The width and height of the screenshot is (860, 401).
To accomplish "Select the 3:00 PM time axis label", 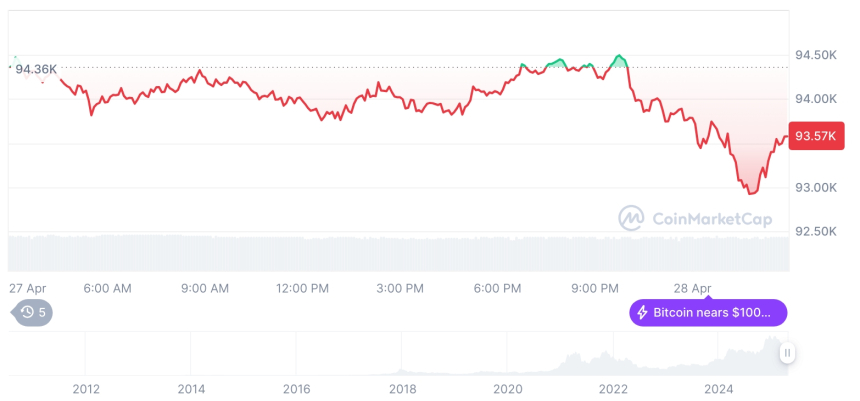I will coord(400,288).
